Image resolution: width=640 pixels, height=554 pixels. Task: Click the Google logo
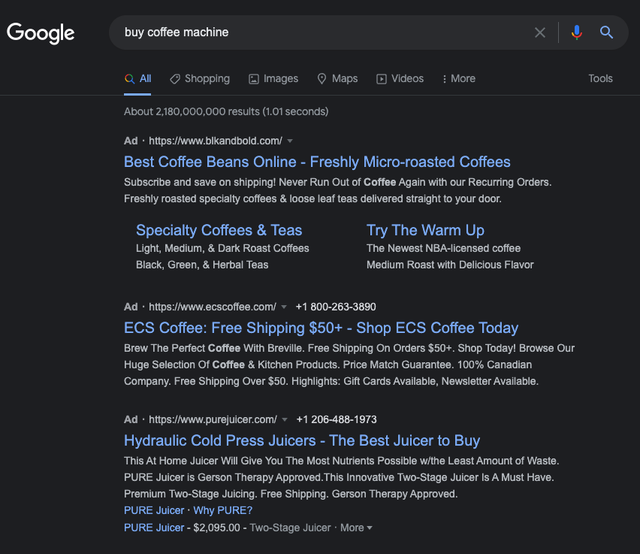coord(40,33)
